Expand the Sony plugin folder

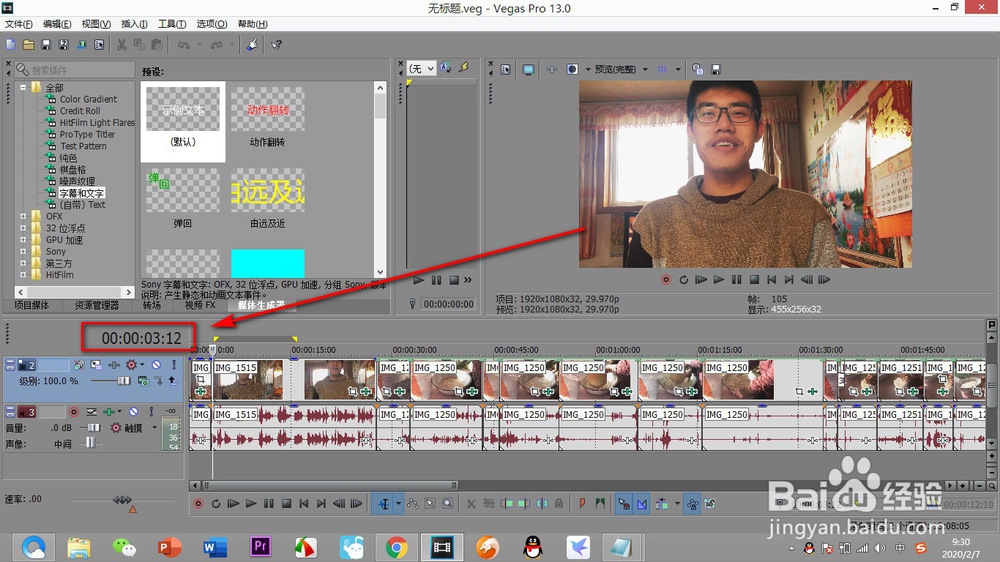point(23,251)
